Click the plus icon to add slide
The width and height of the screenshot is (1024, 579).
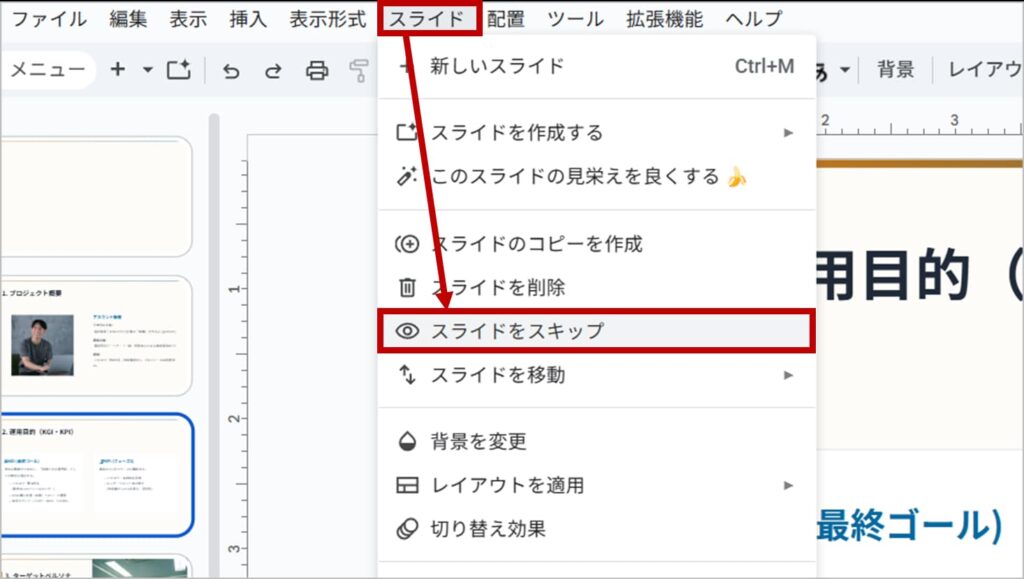[118, 69]
